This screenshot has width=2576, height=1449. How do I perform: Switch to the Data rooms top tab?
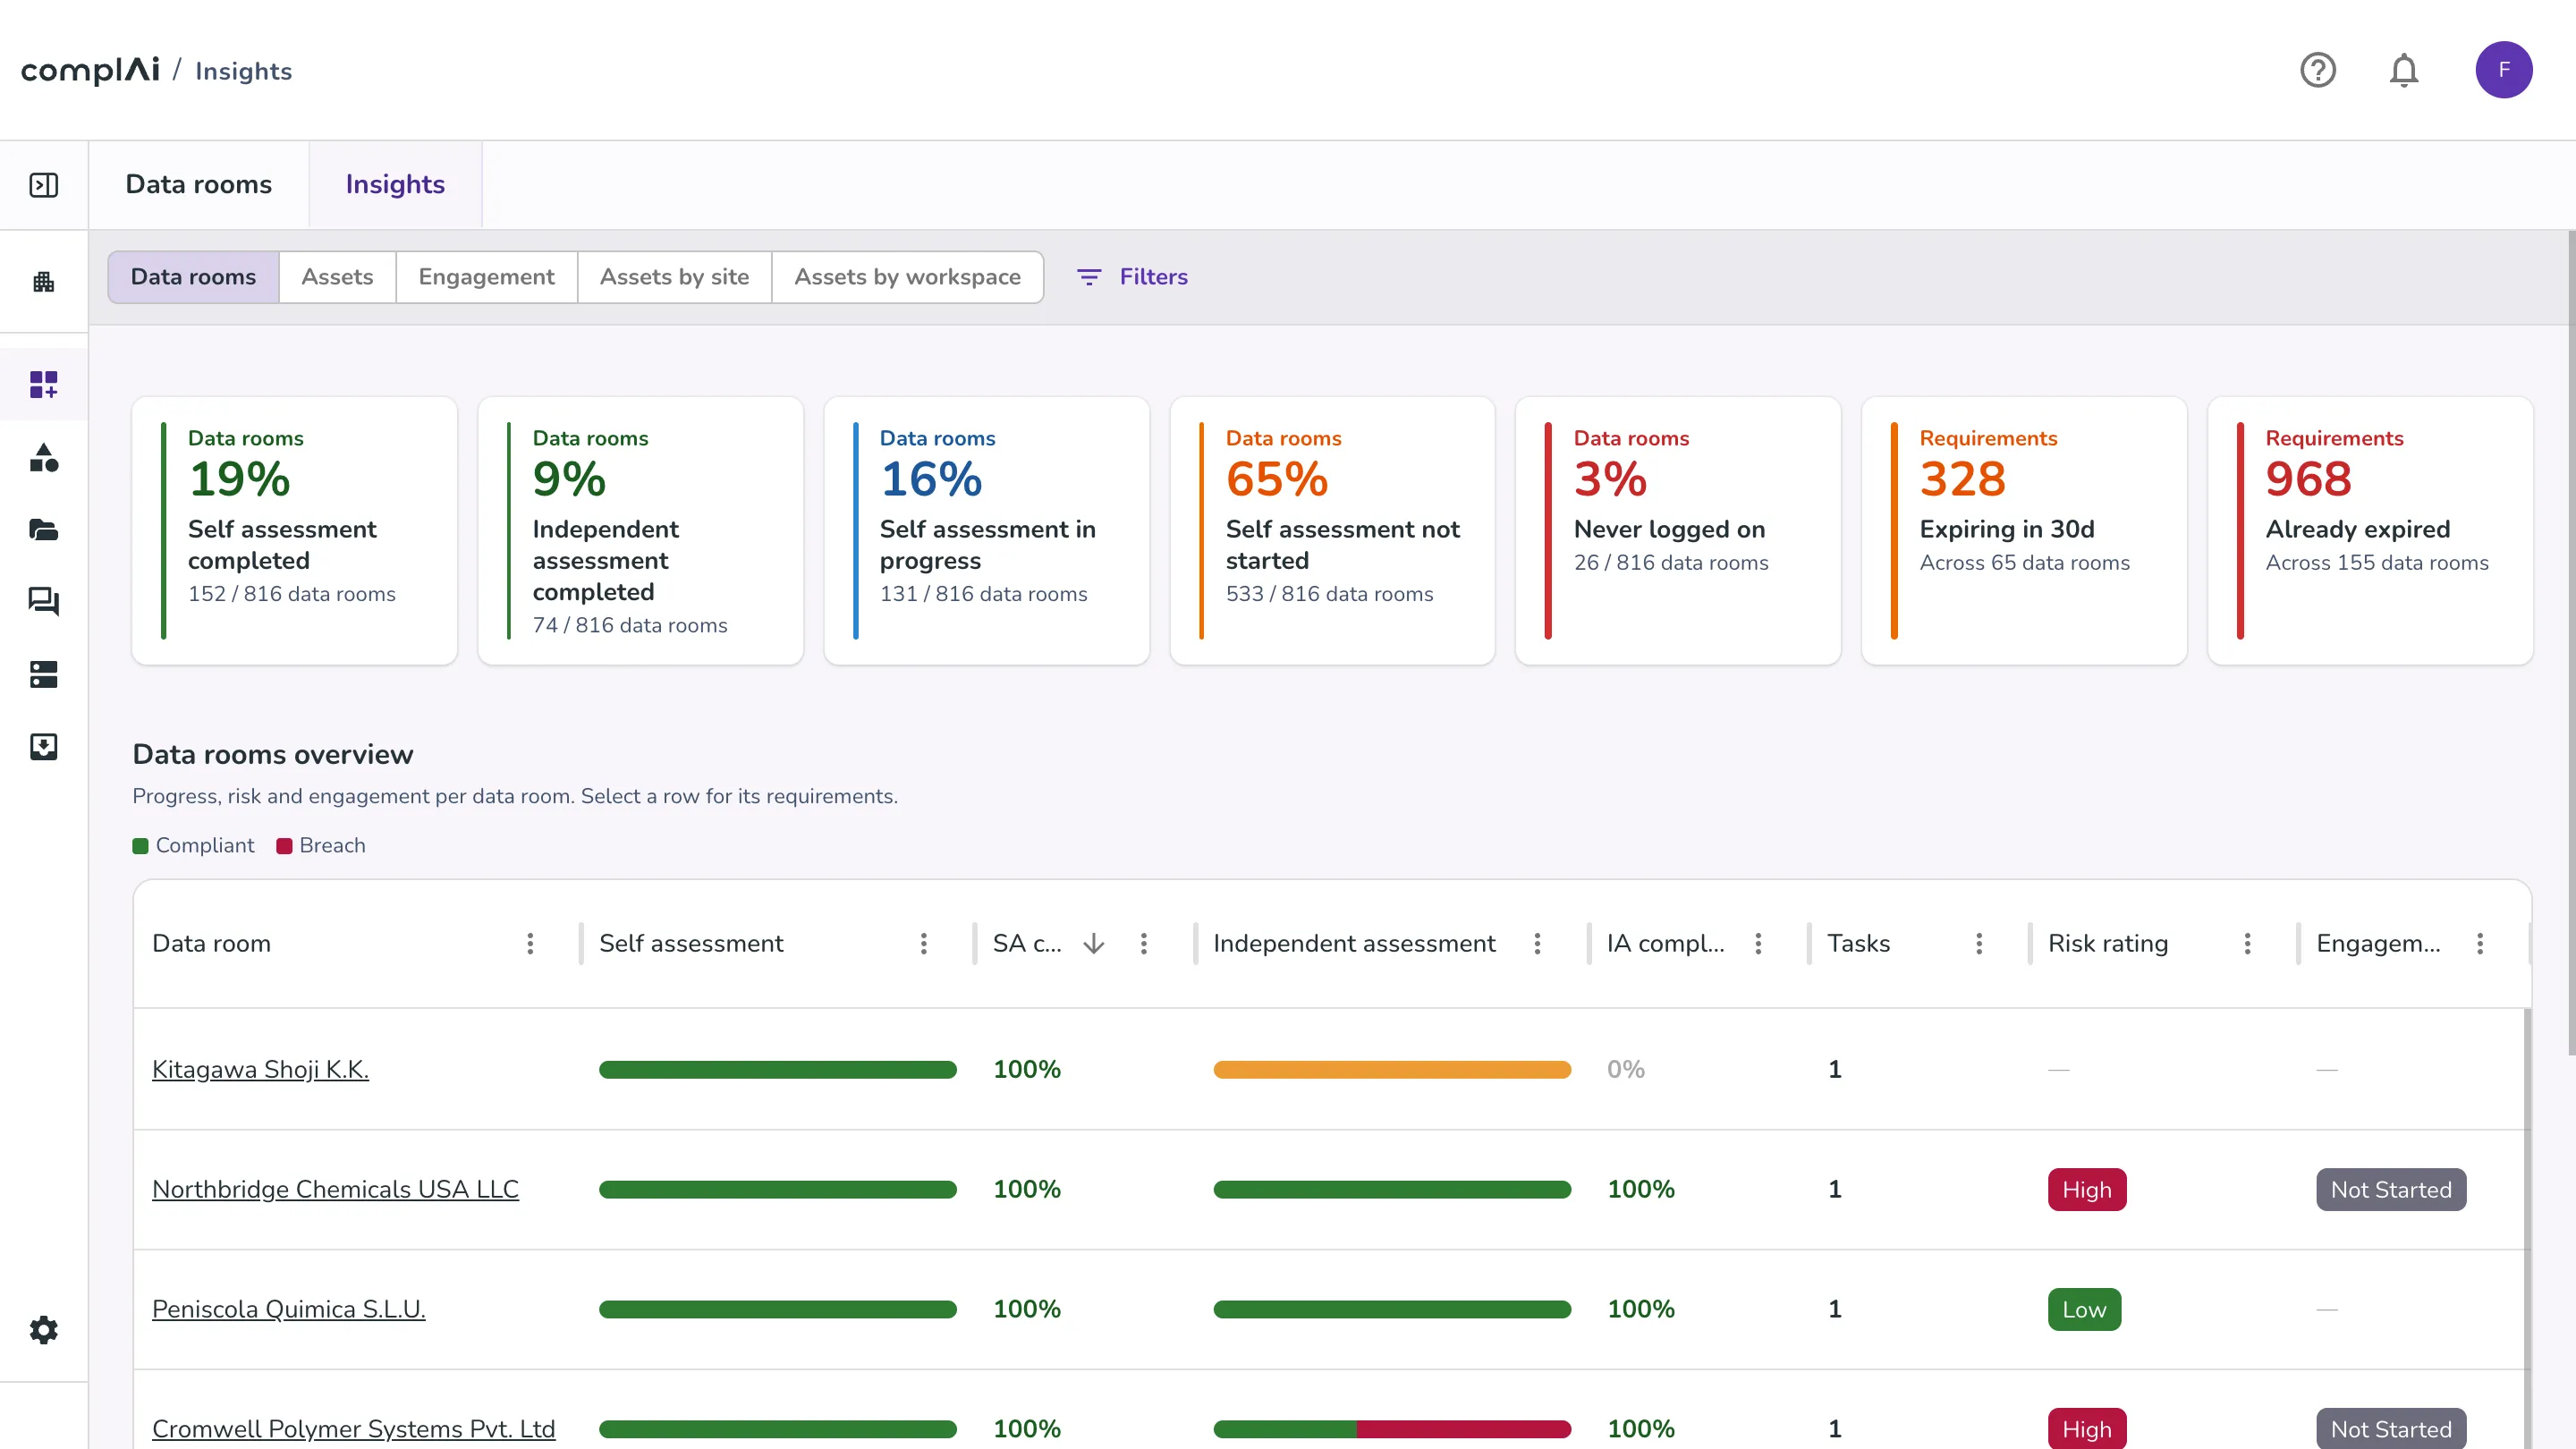point(198,185)
